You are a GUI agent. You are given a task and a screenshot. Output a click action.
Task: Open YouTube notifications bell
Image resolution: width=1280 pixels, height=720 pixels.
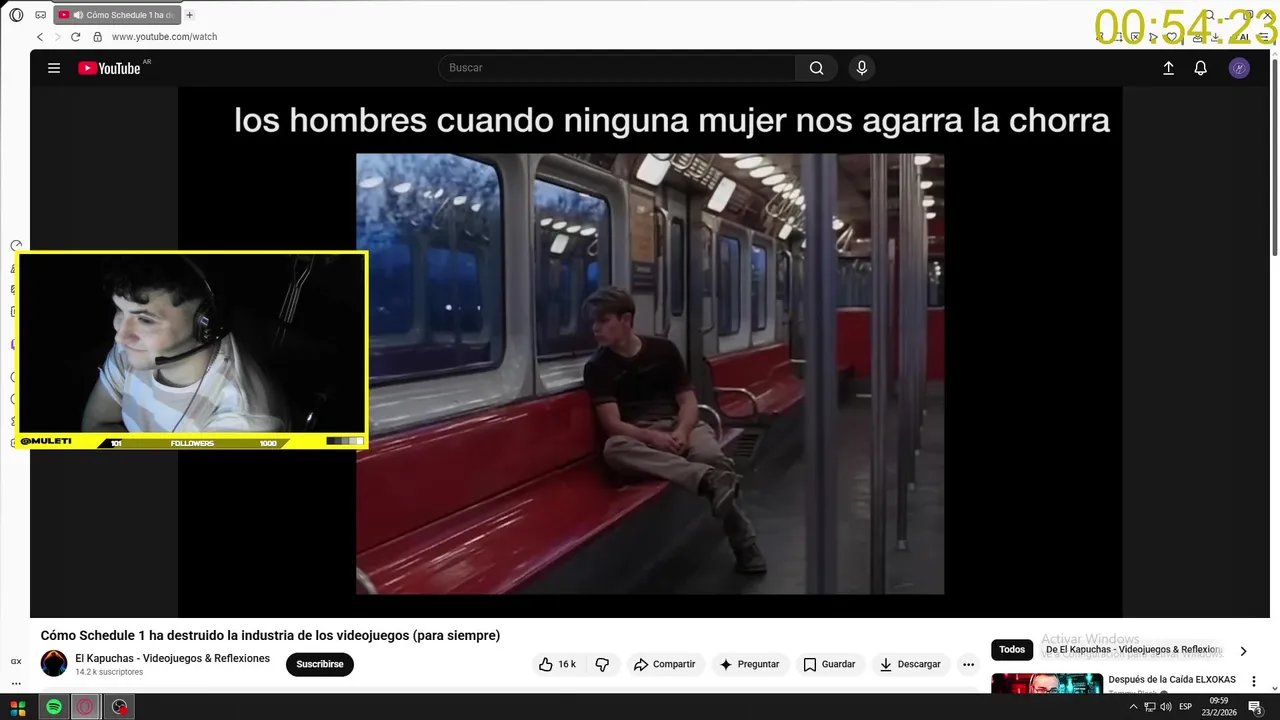(1201, 68)
